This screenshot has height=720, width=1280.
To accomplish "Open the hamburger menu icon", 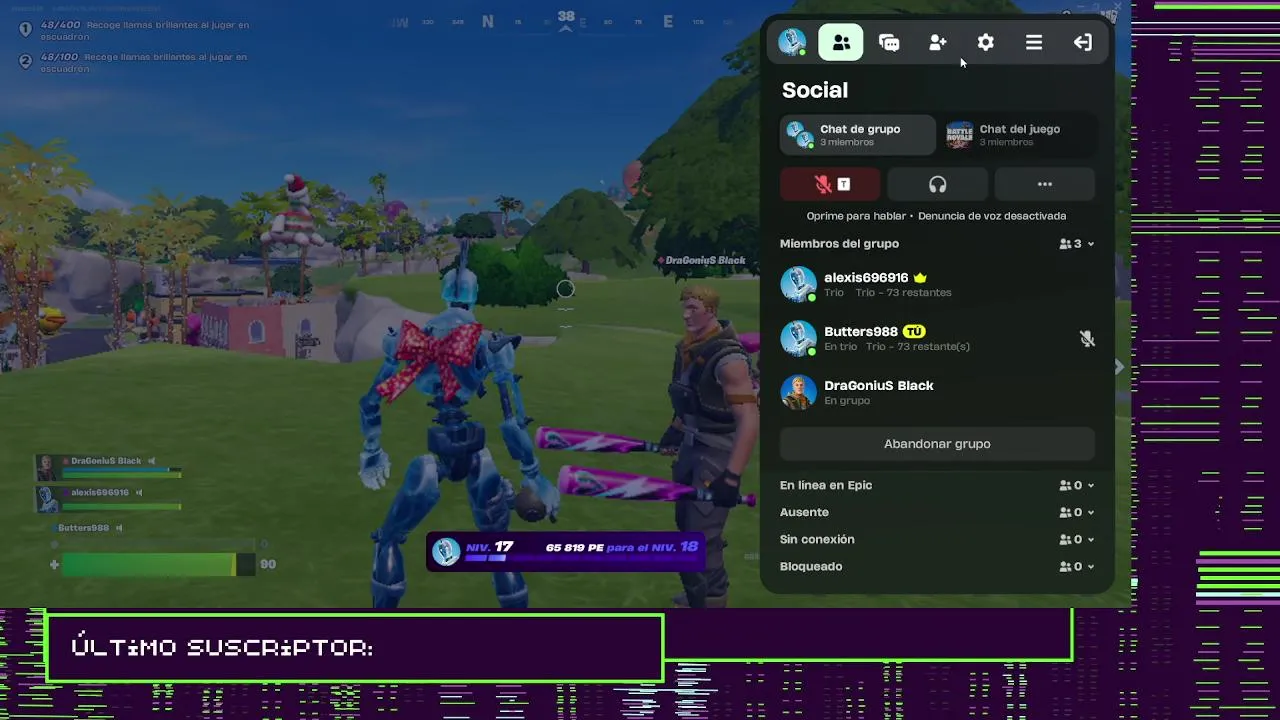I will pyautogui.click(x=1034, y=42).
